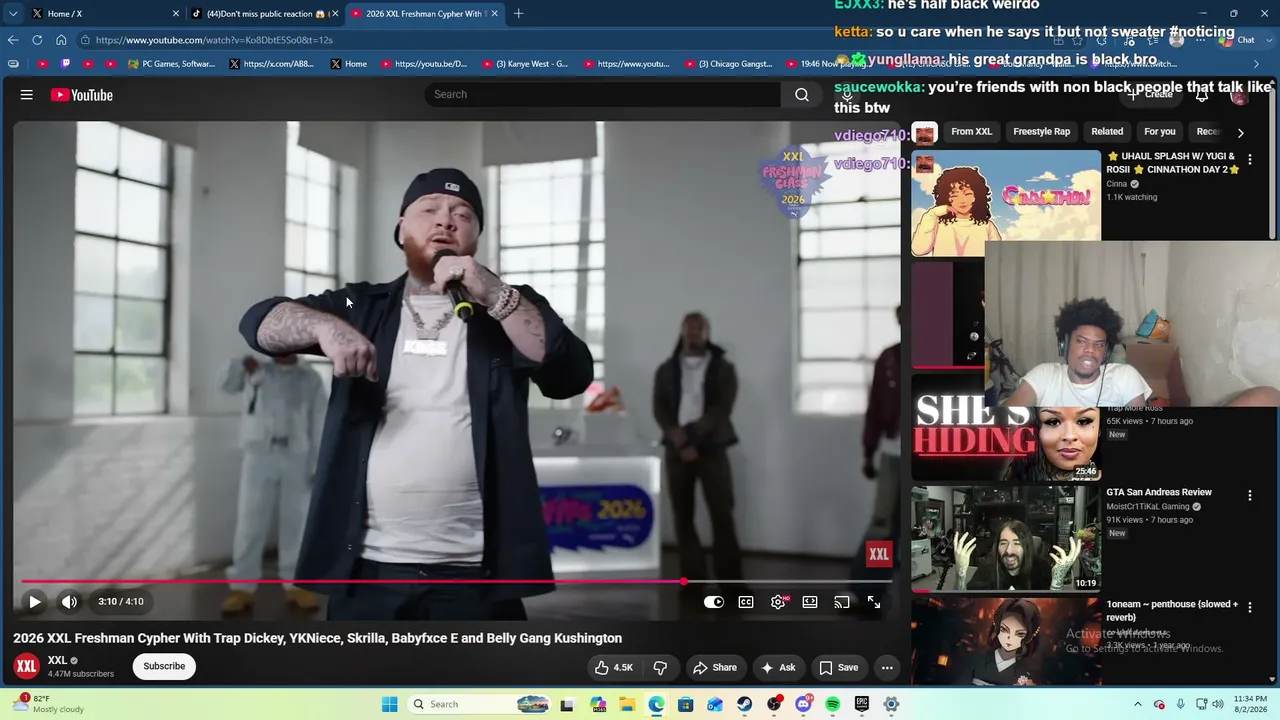Mute the video volume
This screenshot has width=1280, height=720.
[69, 602]
